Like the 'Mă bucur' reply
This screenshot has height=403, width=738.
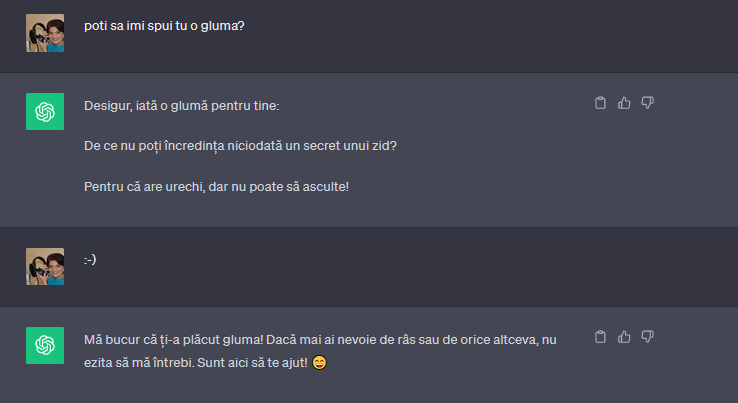[x=624, y=336]
